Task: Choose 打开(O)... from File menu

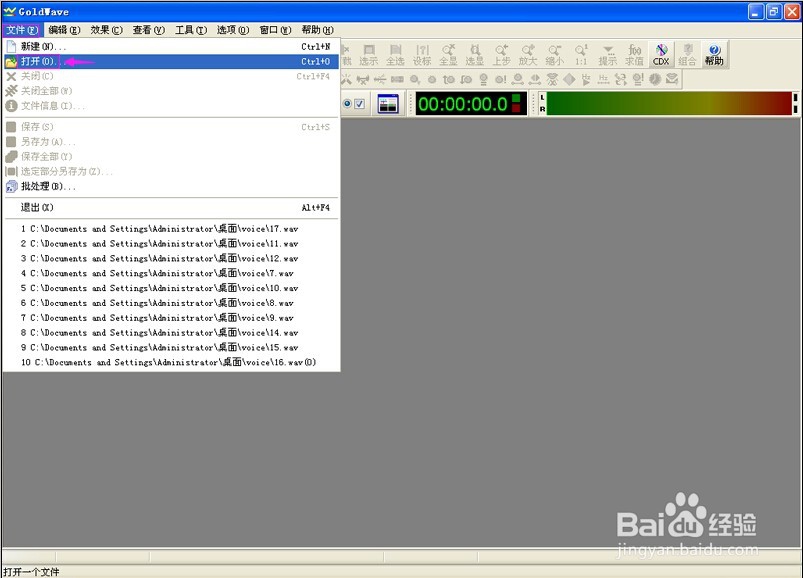Action: 171,61
